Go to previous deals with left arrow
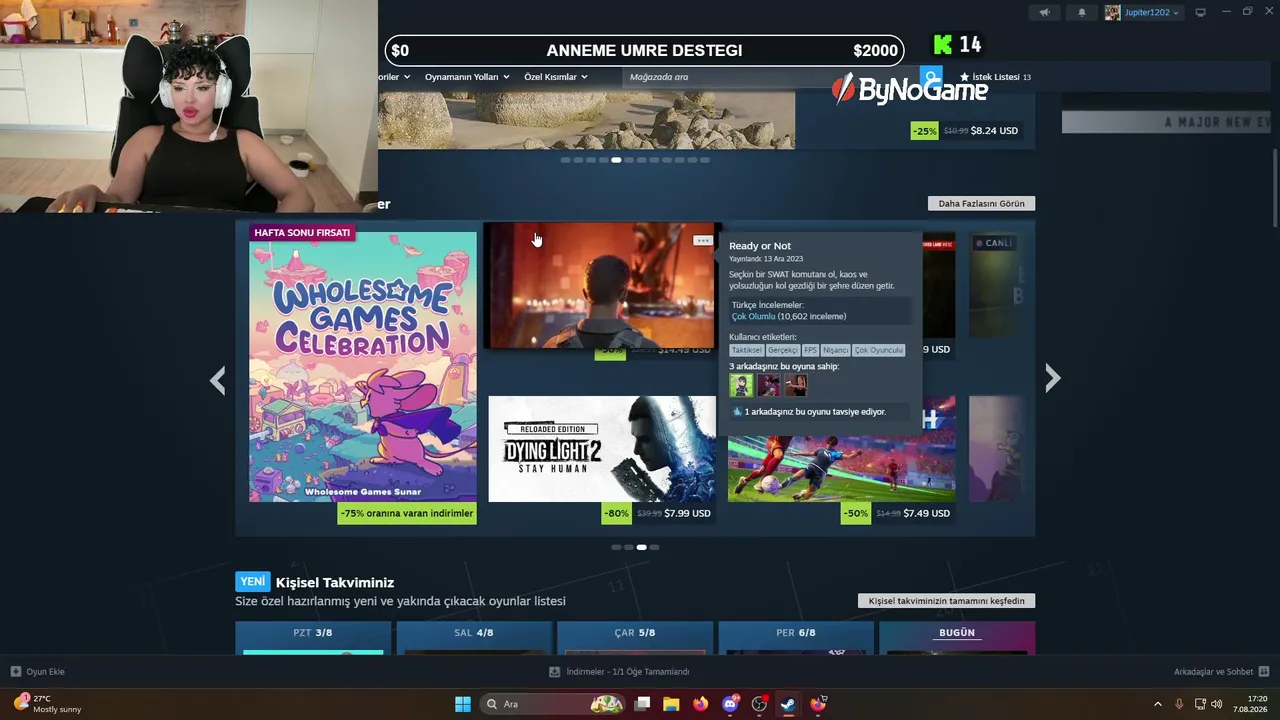Screen dimensions: 1280x720 tap(217, 380)
